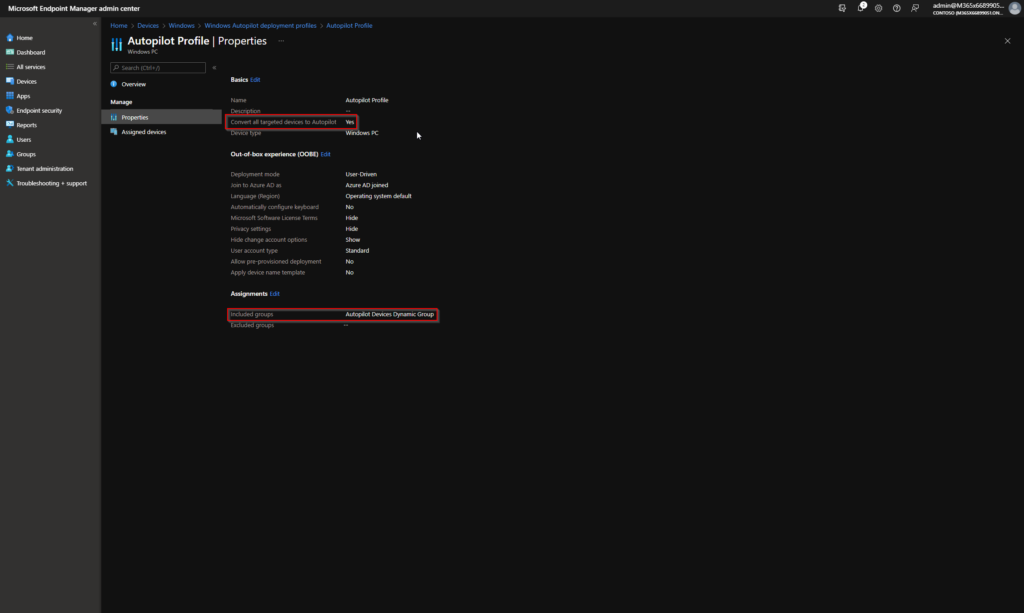Click 'Convert all targeted devices to Autopilot' label
The height and width of the screenshot is (613, 1024).
pos(283,122)
